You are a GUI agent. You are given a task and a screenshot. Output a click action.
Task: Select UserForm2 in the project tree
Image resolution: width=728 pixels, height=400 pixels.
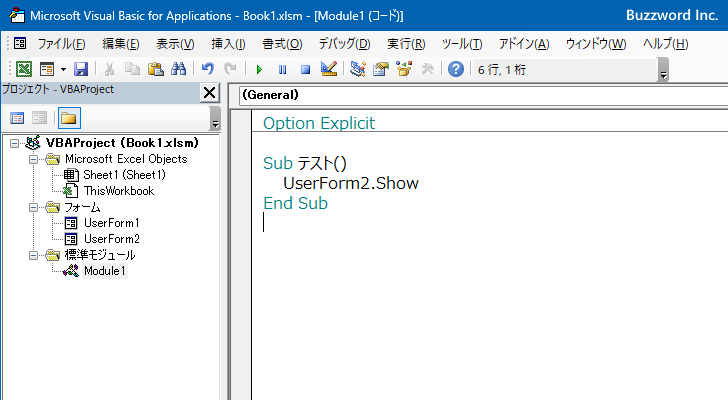pyautogui.click(x=111, y=239)
